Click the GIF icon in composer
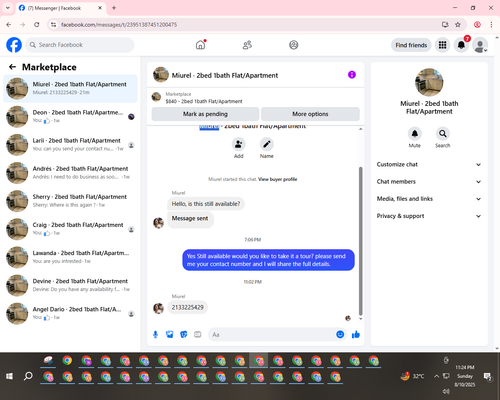The width and height of the screenshot is (500, 400). 198,334
